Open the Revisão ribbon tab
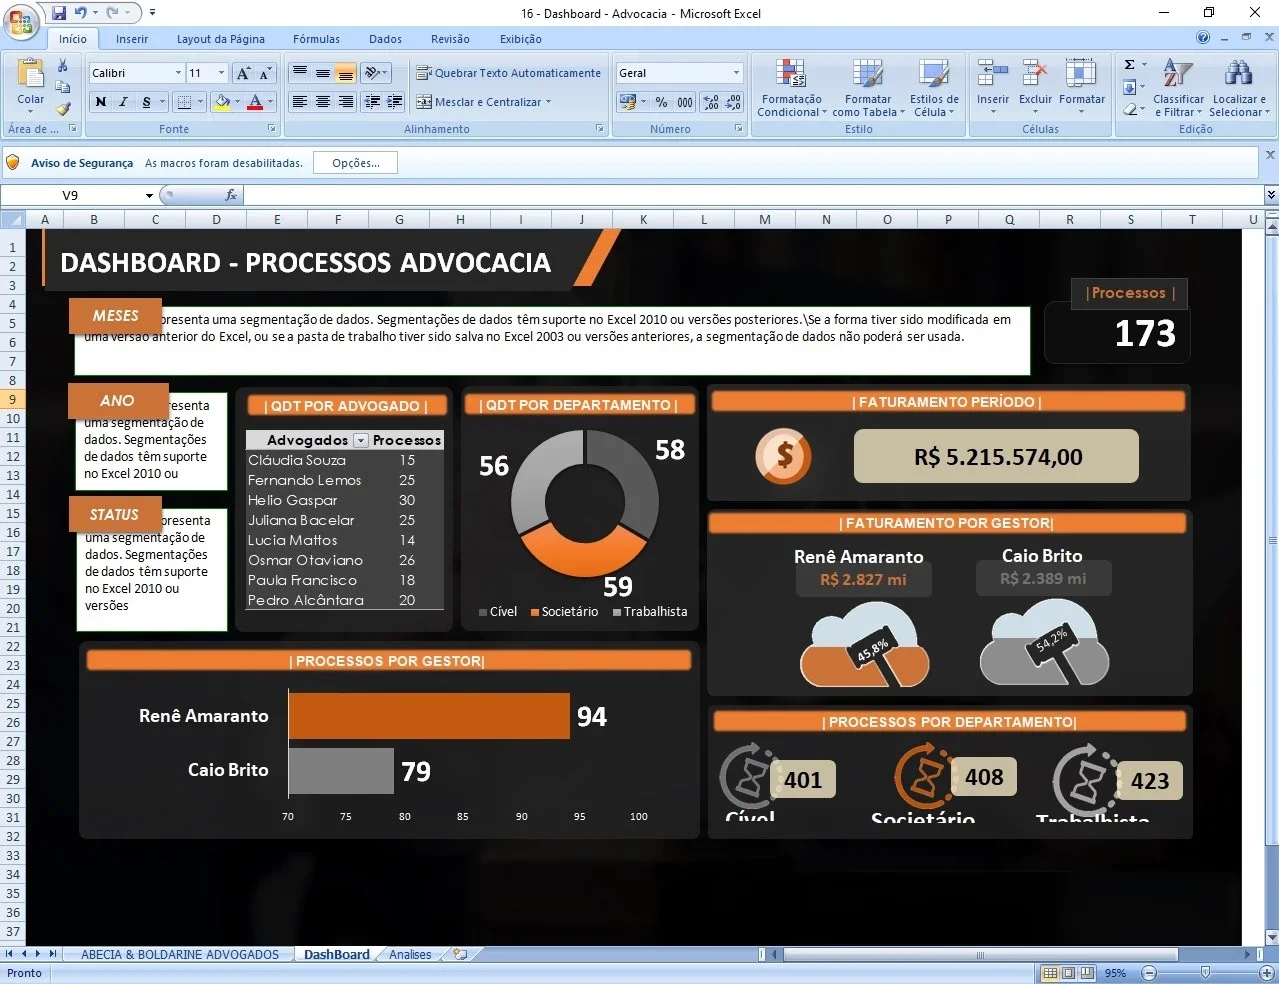The height and width of the screenshot is (984, 1279). click(x=450, y=39)
